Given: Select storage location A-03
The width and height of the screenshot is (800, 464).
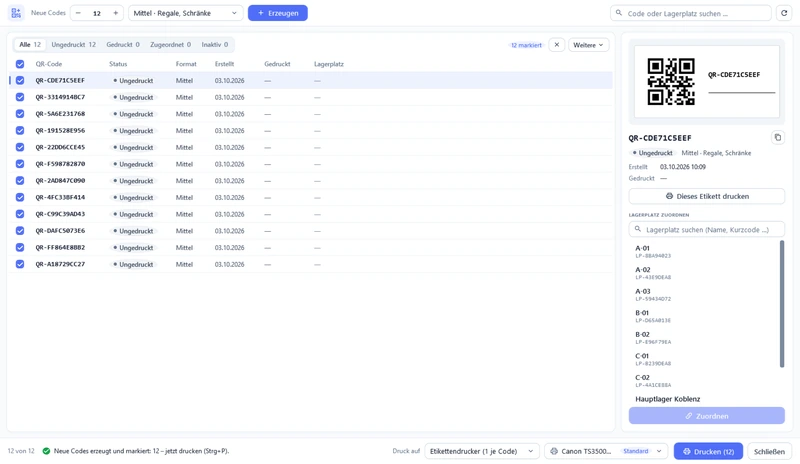Looking at the screenshot, I should (x=704, y=295).
